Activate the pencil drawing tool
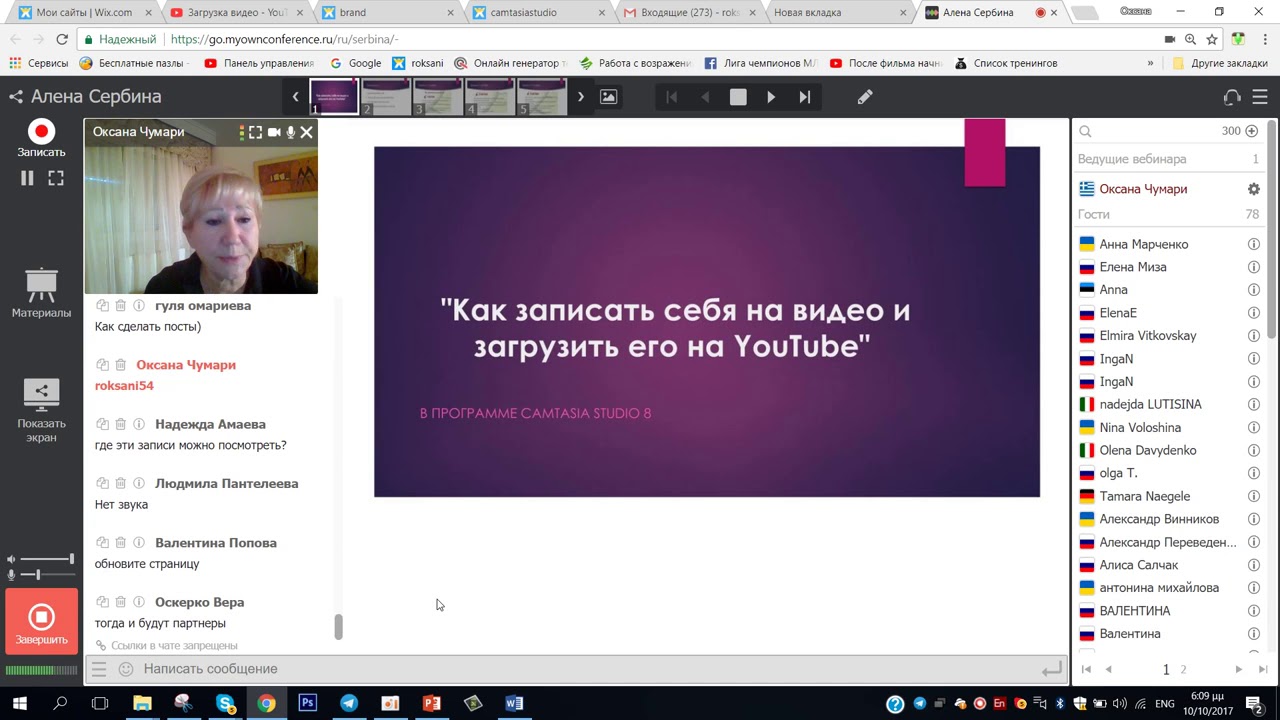 865,97
